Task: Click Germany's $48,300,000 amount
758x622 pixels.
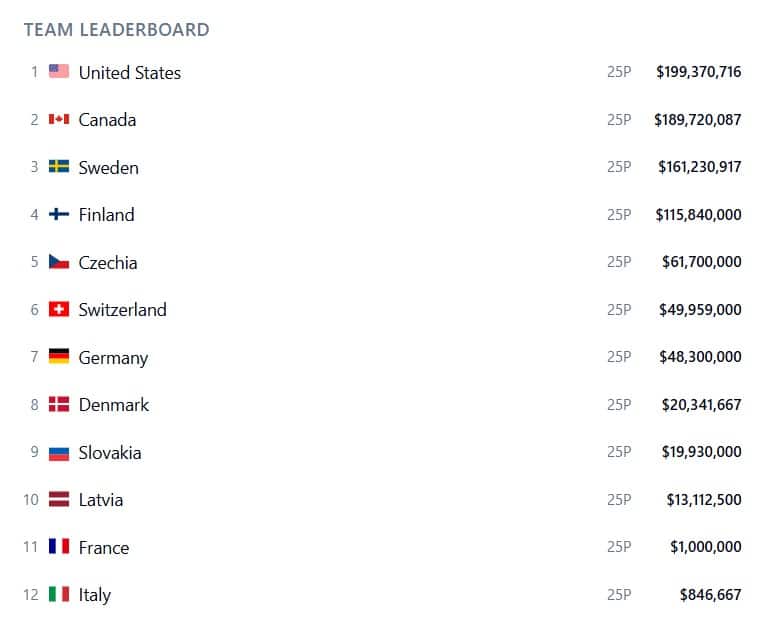Action: point(700,357)
